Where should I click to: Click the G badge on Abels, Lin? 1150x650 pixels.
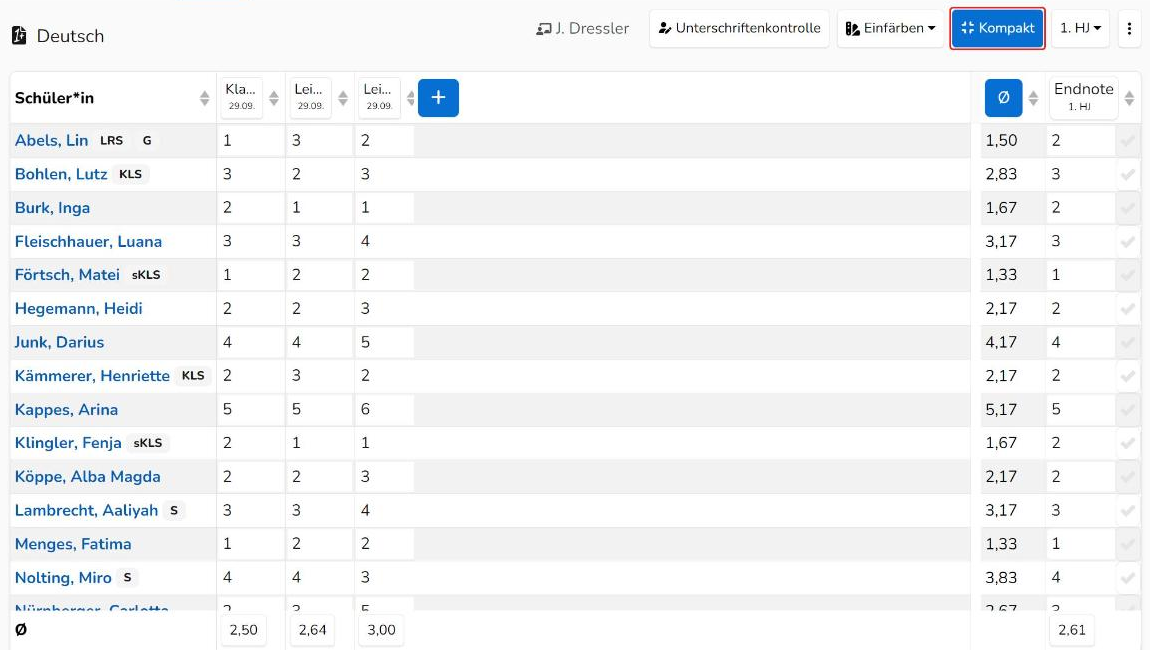pos(147,141)
